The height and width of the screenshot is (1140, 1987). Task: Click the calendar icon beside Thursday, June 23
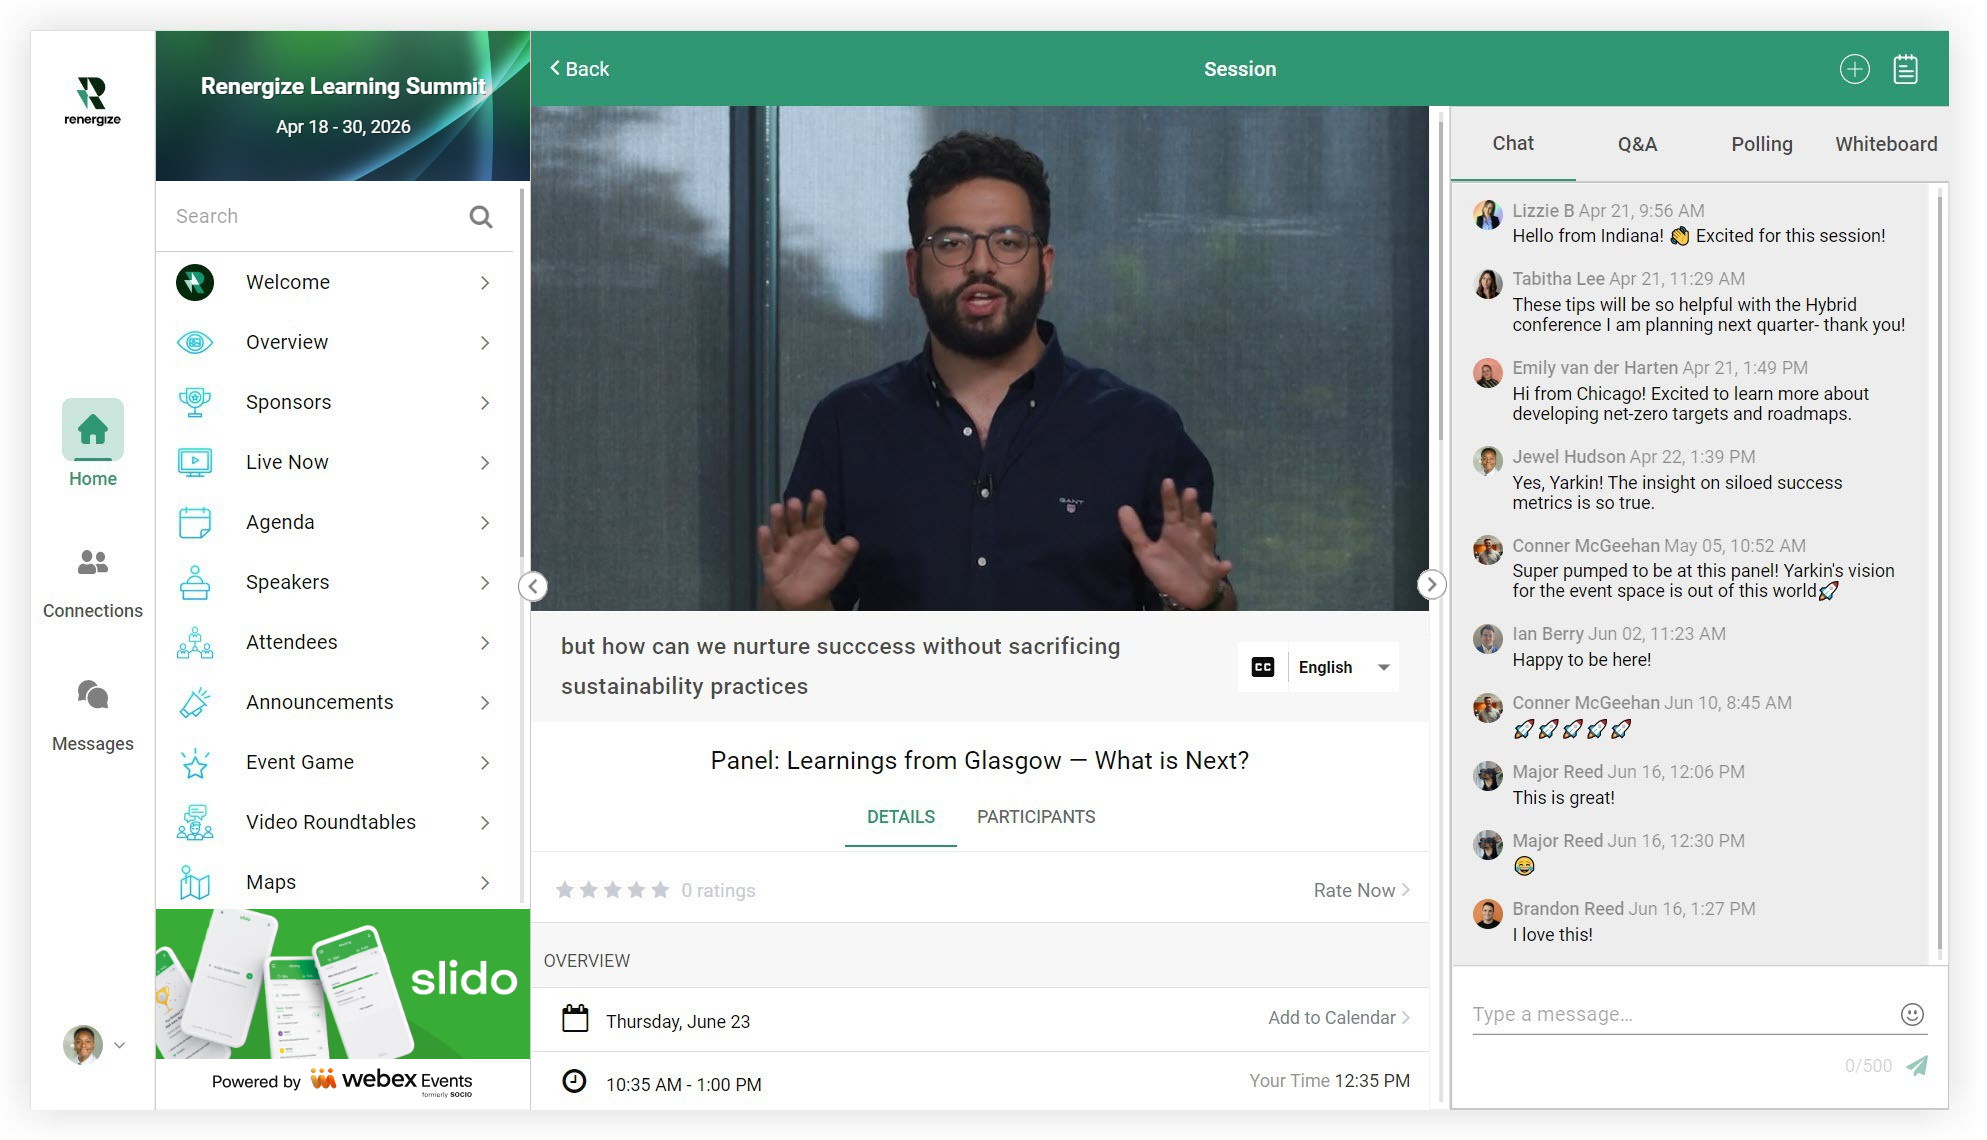pyautogui.click(x=575, y=1019)
